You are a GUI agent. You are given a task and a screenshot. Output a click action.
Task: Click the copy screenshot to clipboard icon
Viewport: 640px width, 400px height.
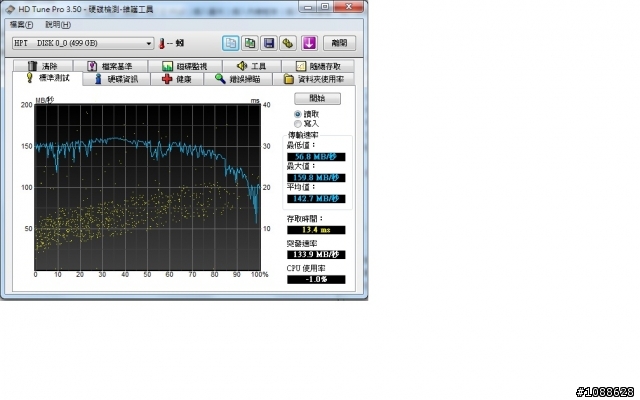tap(249, 43)
